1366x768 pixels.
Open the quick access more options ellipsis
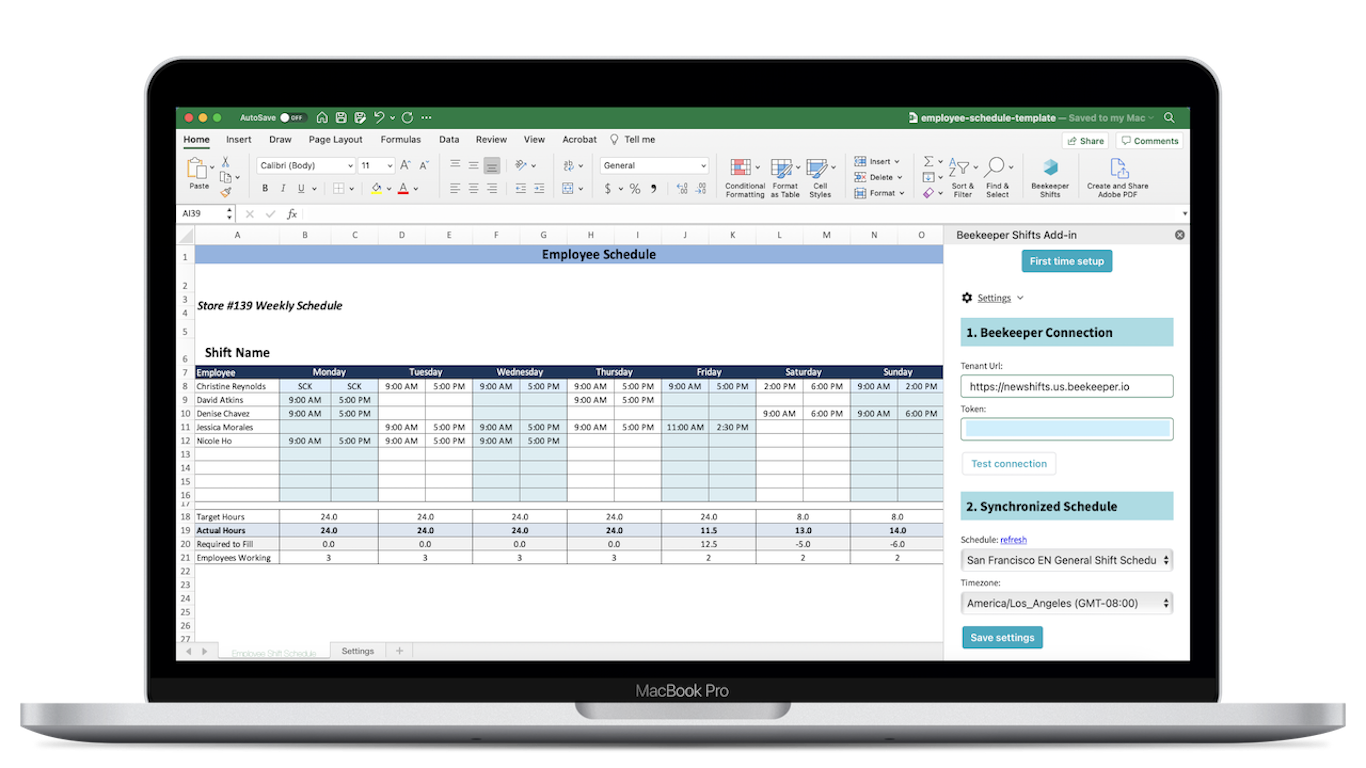click(427, 117)
